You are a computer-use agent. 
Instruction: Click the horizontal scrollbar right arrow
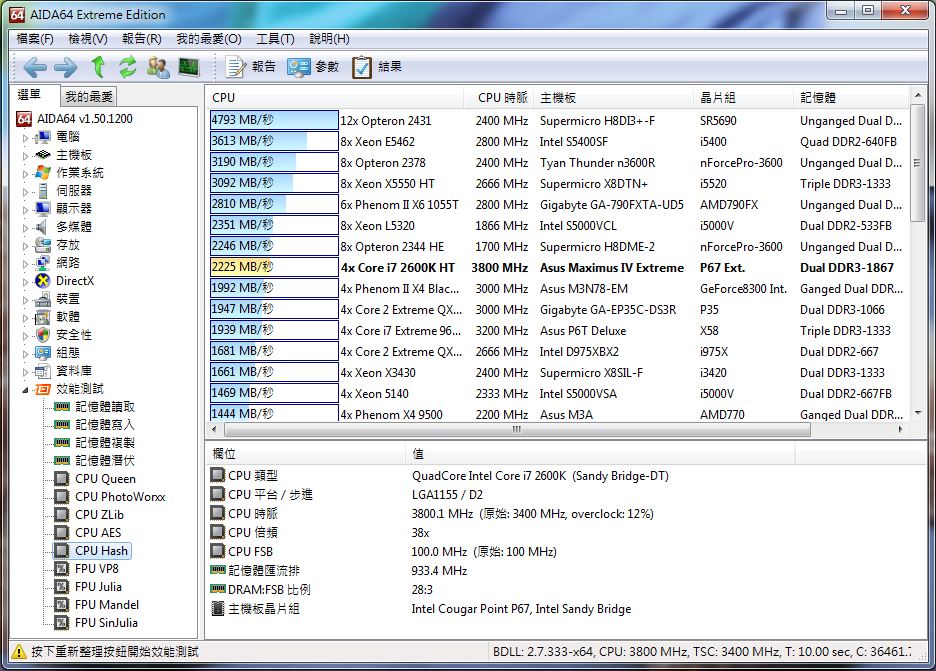[901, 429]
